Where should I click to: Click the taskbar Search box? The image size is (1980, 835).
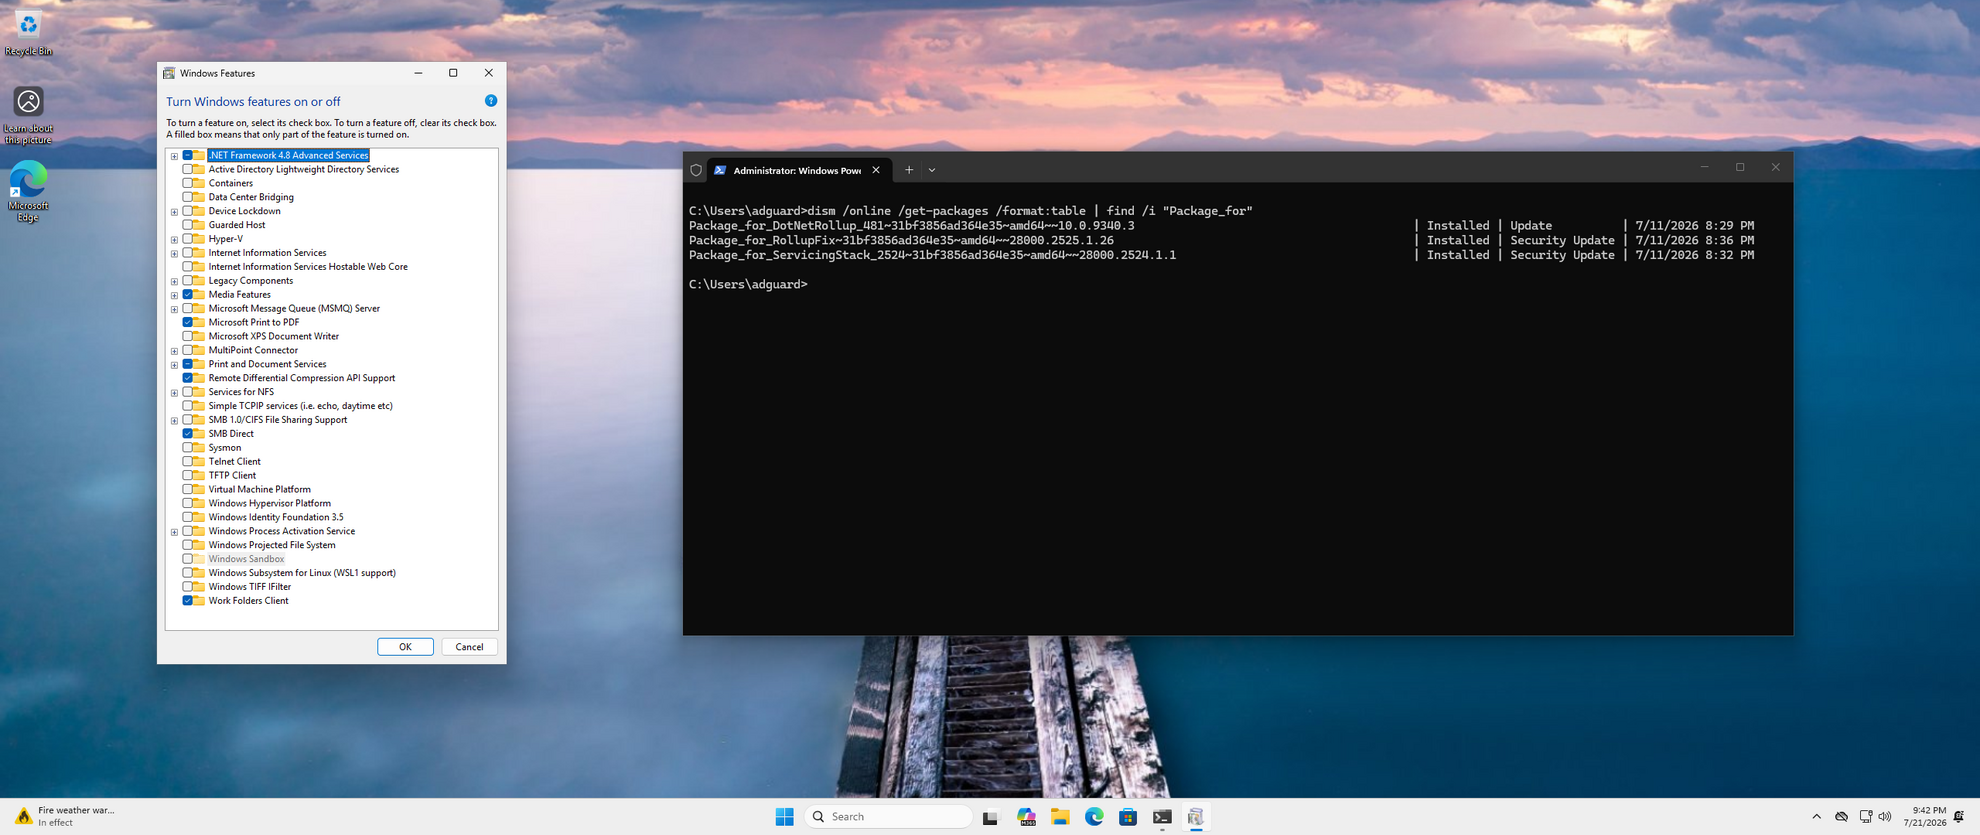coord(888,817)
